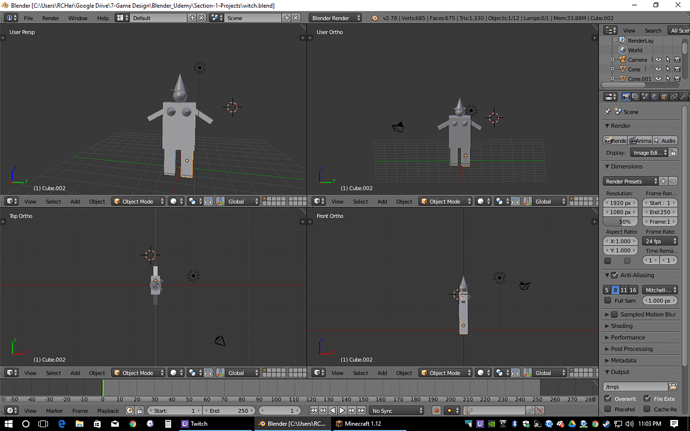This screenshot has height=431, width=690.
Task: Open the Scene properties tab icon
Action: [x=645, y=96]
